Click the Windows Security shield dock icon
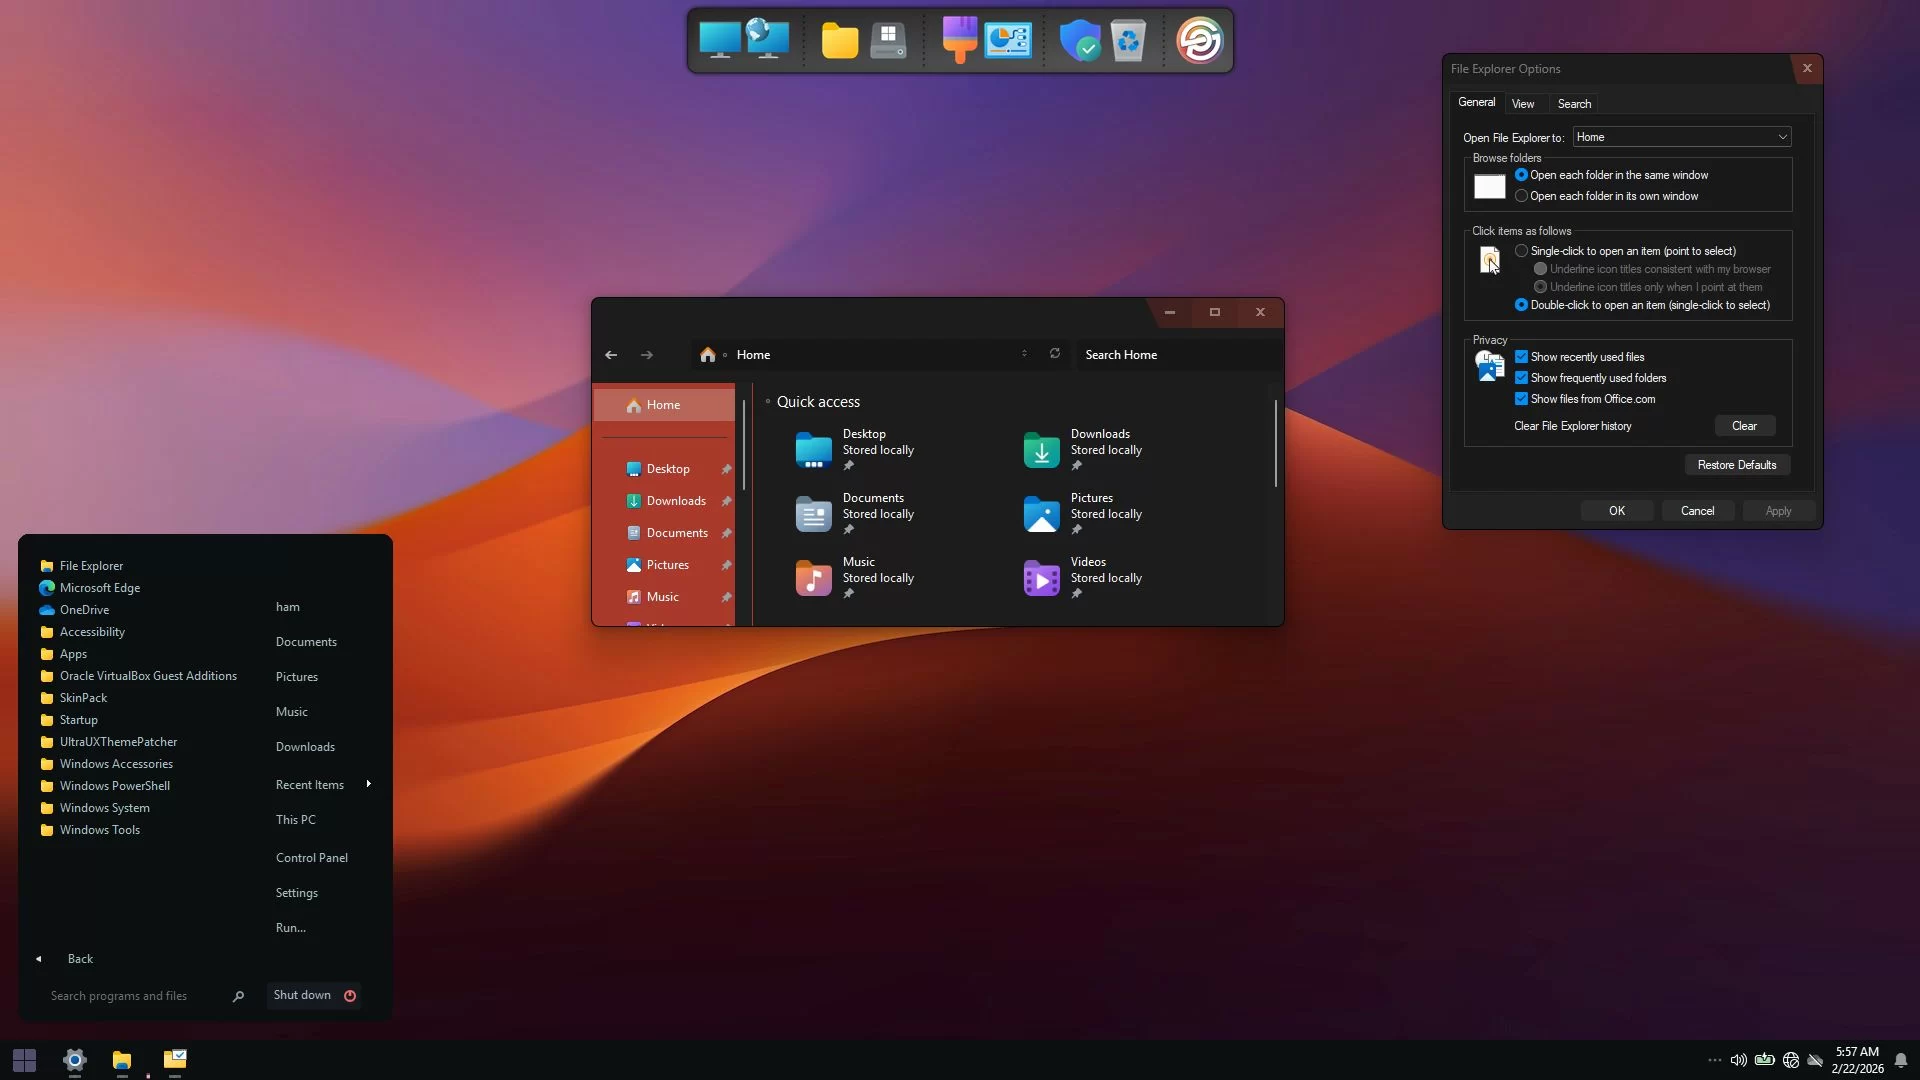1920x1080 pixels. point(1079,42)
